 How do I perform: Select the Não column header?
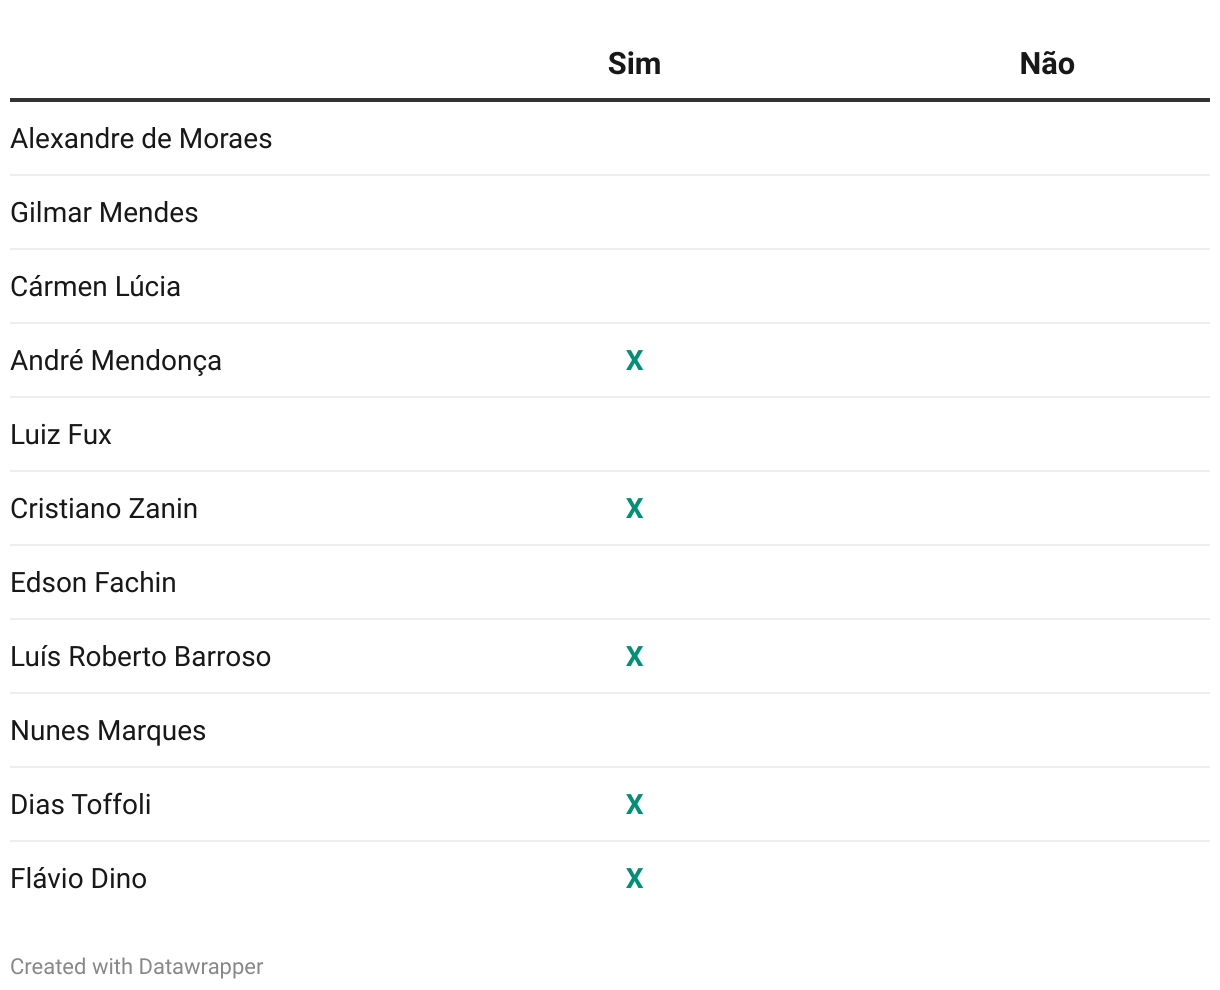[1047, 64]
